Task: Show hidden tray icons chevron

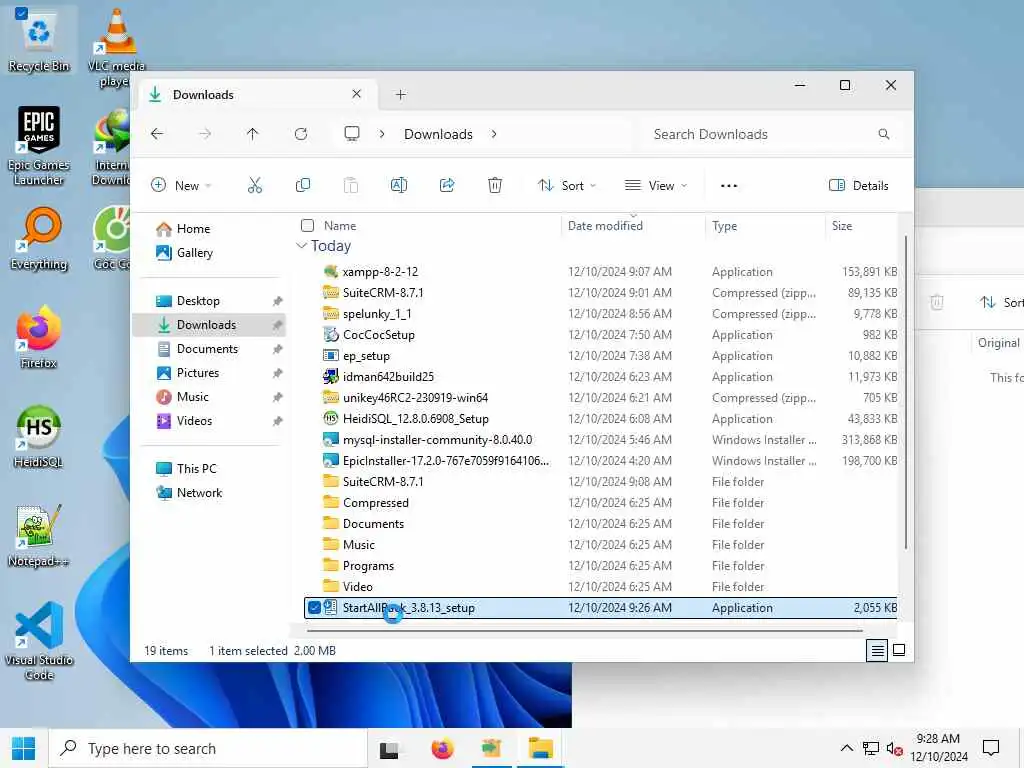Action: pyautogui.click(x=846, y=748)
